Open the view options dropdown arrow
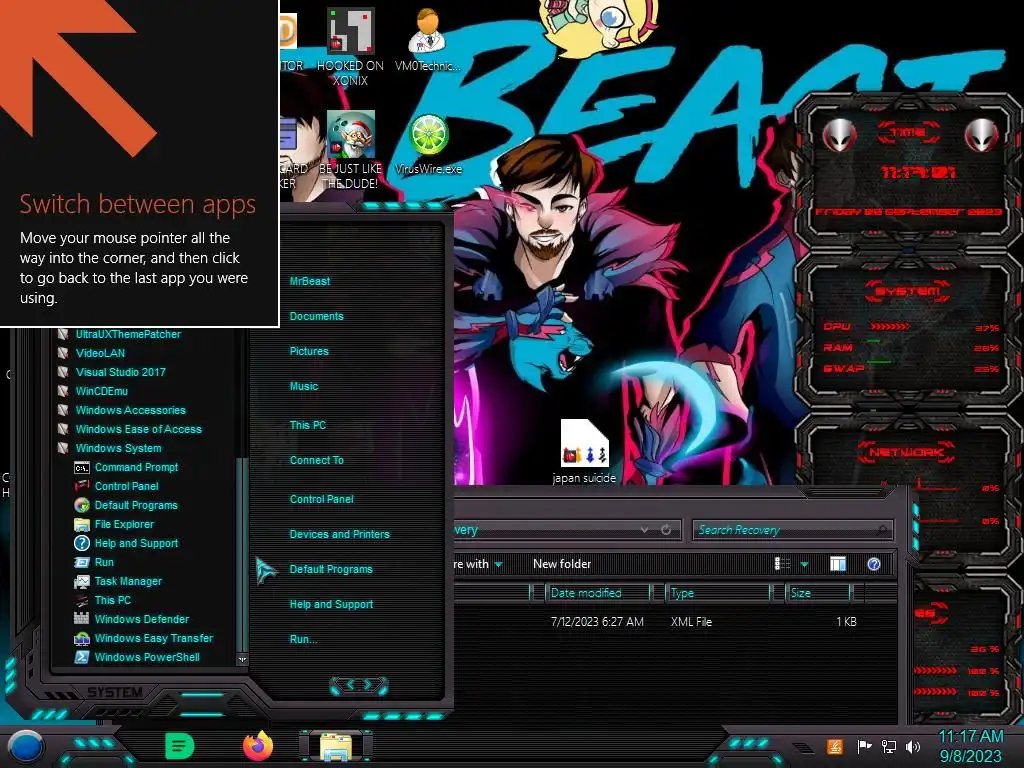 click(805, 564)
